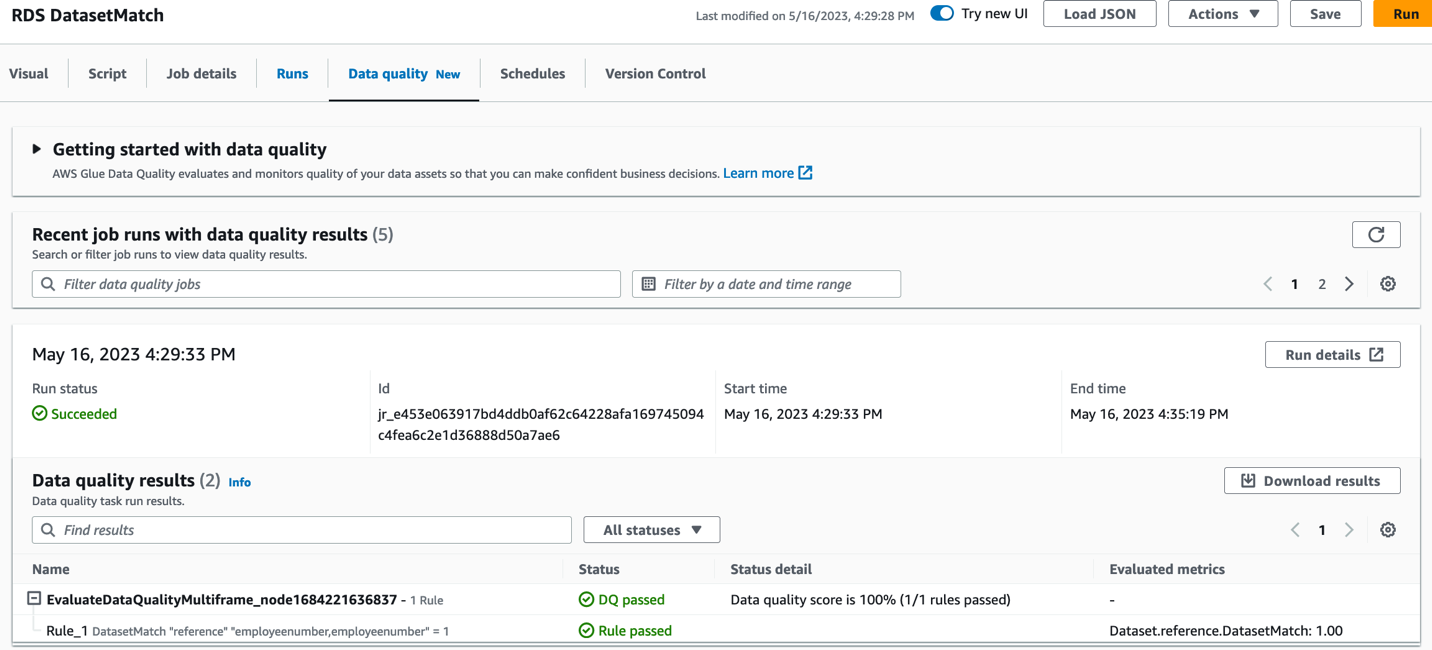The height and width of the screenshot is (650, 1432).
Task: Go to previous page of job runs
Action: click(1267, 284)
